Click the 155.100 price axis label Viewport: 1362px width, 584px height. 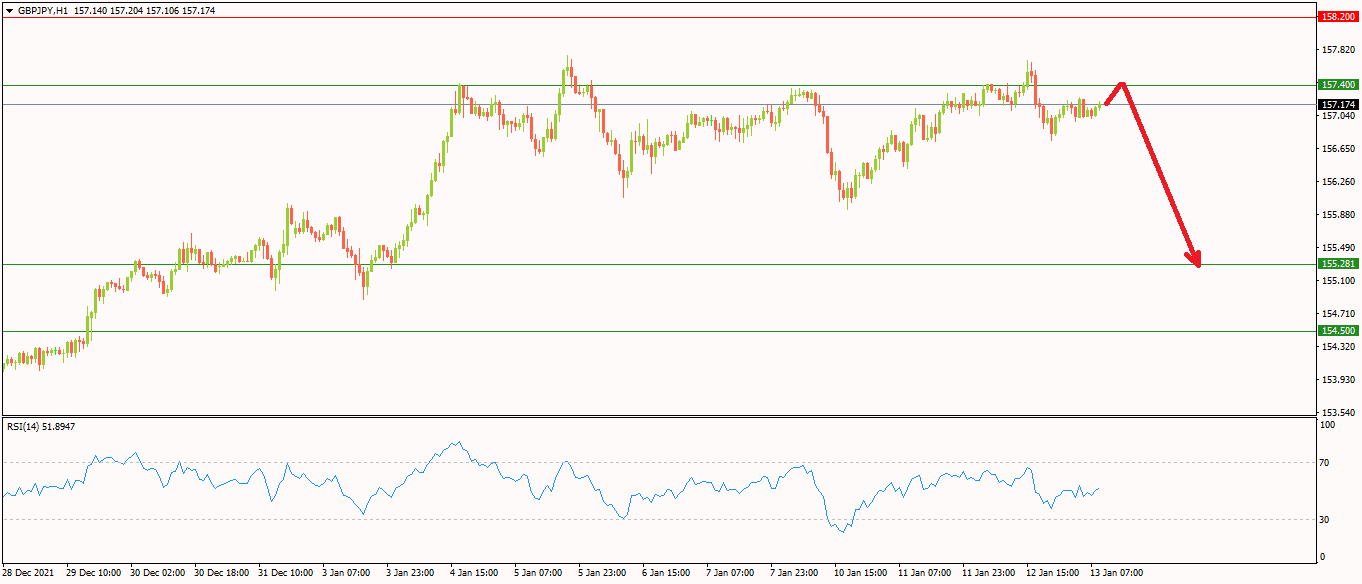[1337, 281]
